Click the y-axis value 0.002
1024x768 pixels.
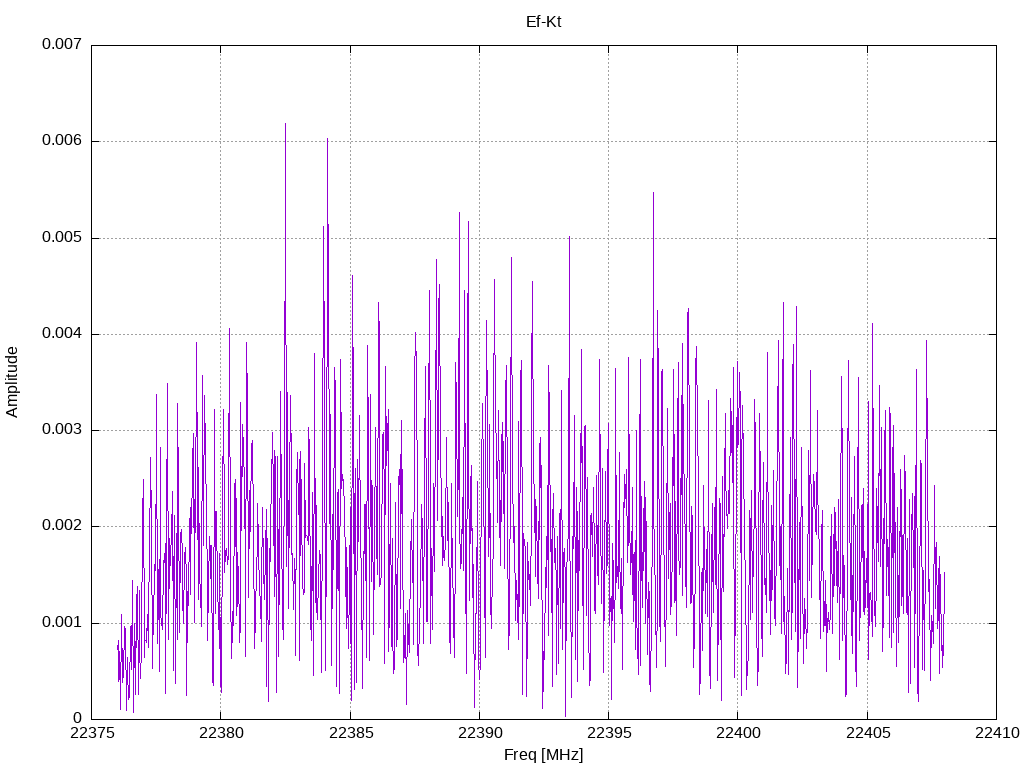pyautogui.click(x=62, y=526)
